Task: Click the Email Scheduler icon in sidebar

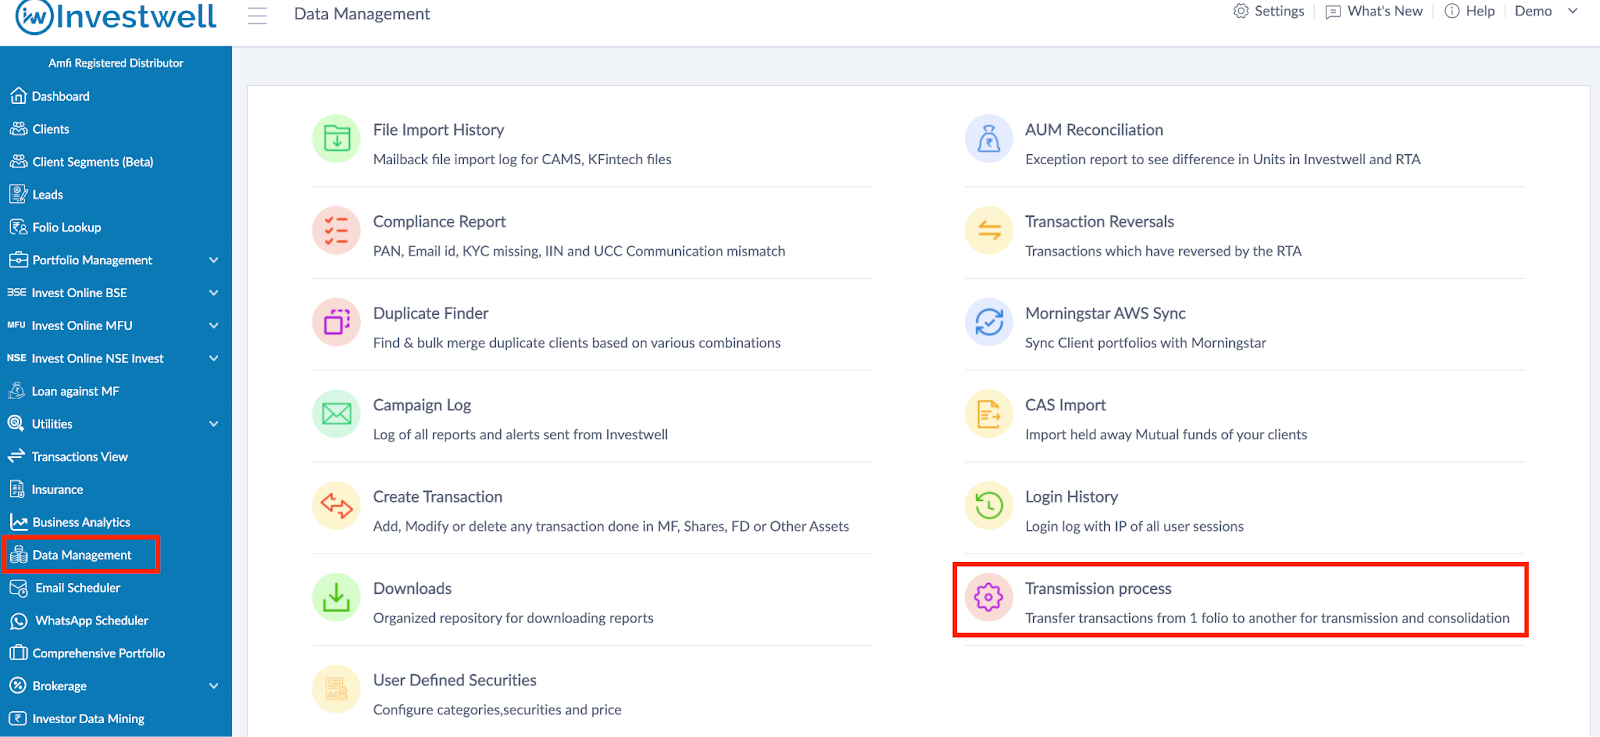Action: pos(18,588)
